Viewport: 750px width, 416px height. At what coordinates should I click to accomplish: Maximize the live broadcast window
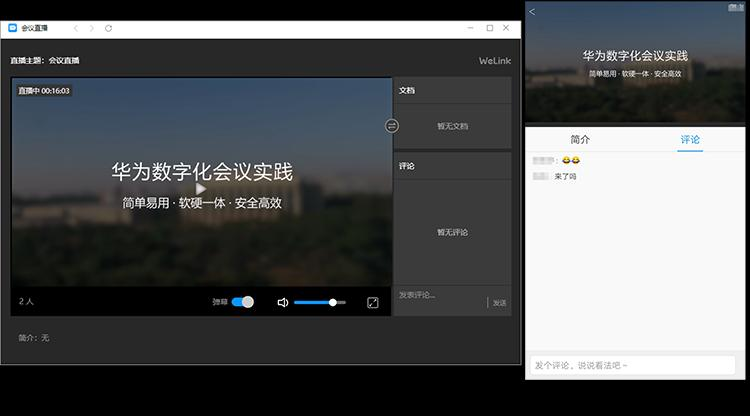click(x=490, y=28)
